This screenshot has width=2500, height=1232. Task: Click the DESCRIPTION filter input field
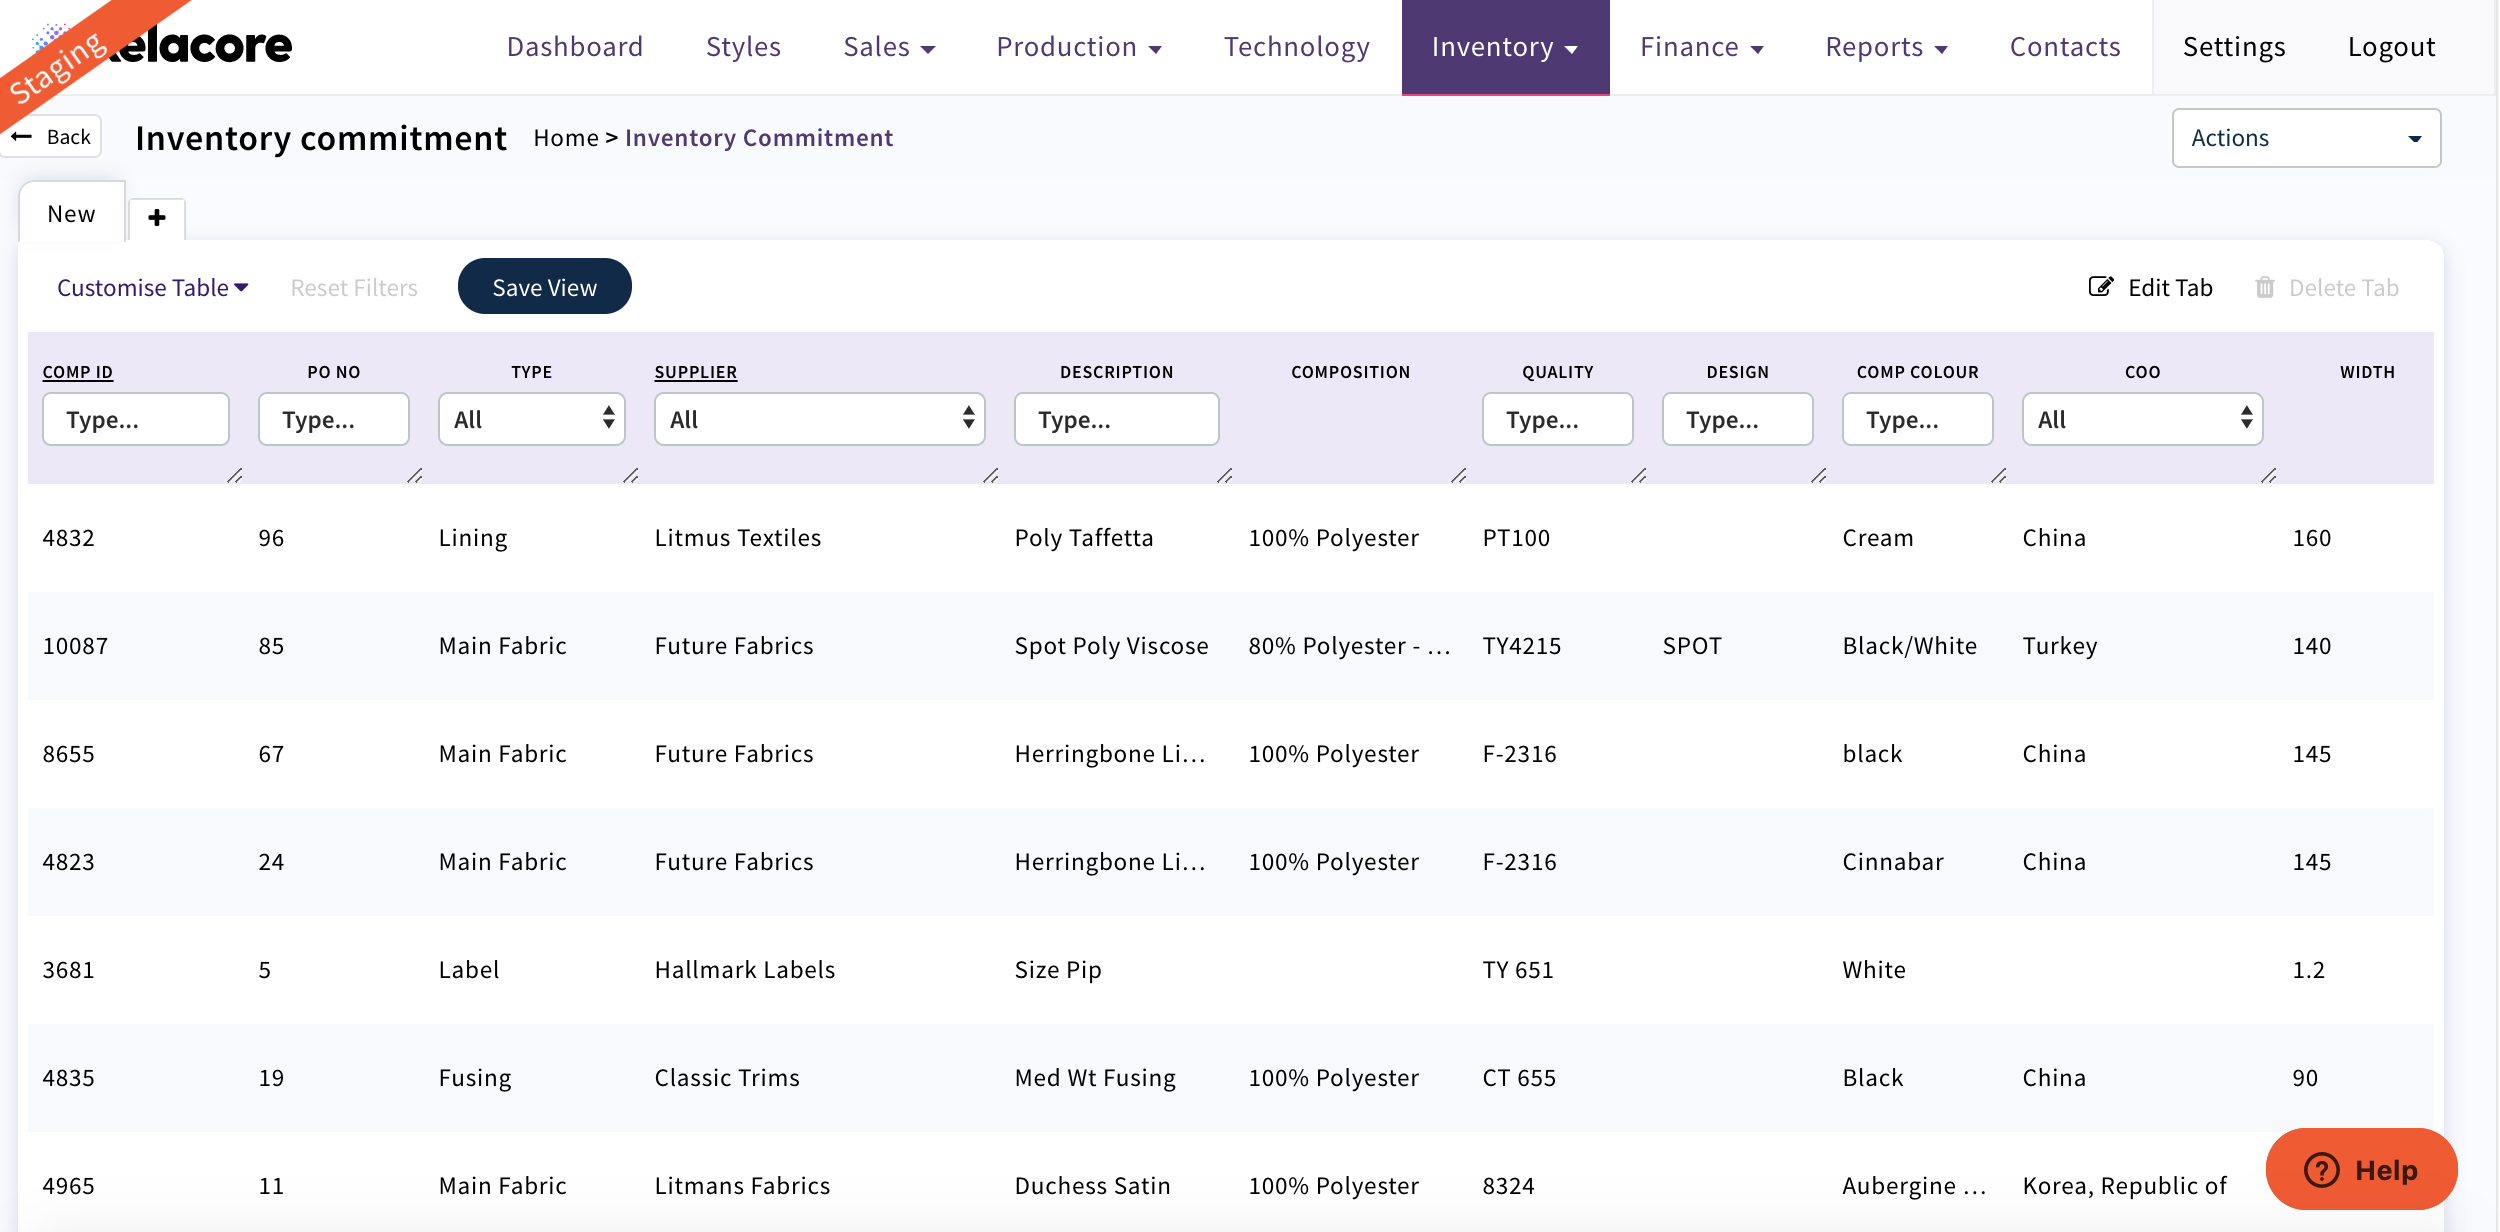coord(1116,419)
